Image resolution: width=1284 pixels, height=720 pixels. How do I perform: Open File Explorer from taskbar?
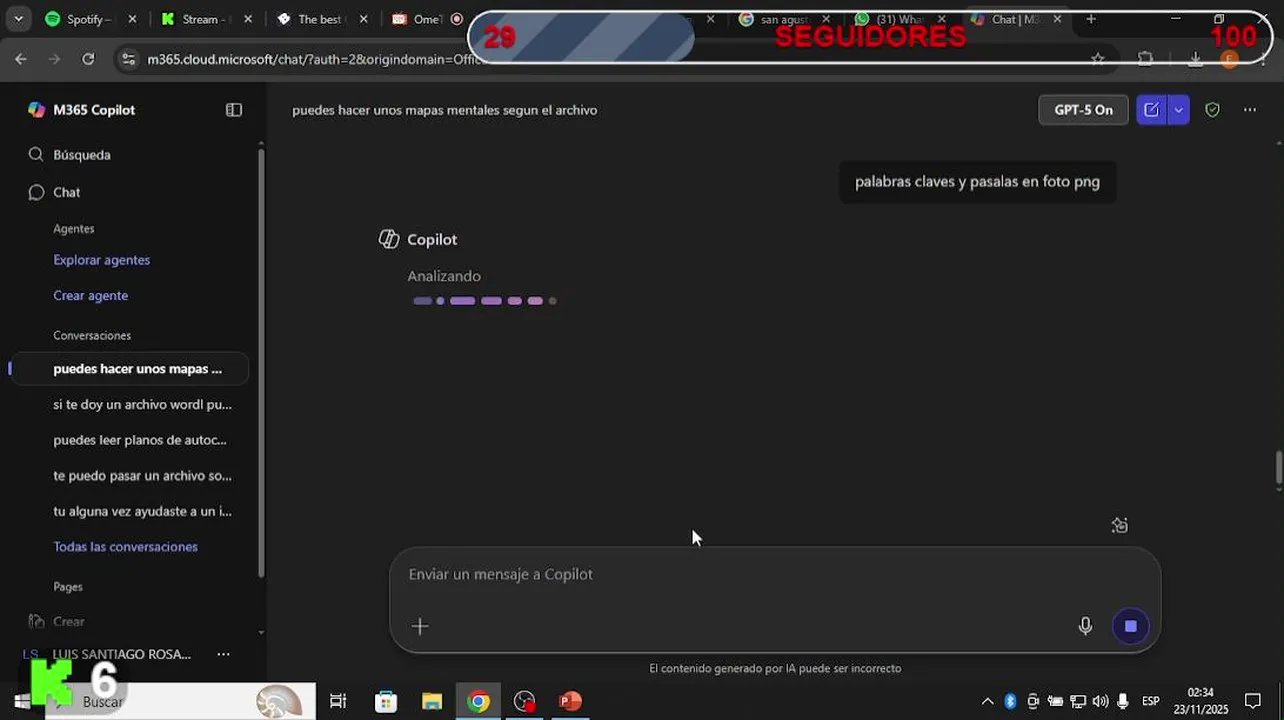coord(432,701)
